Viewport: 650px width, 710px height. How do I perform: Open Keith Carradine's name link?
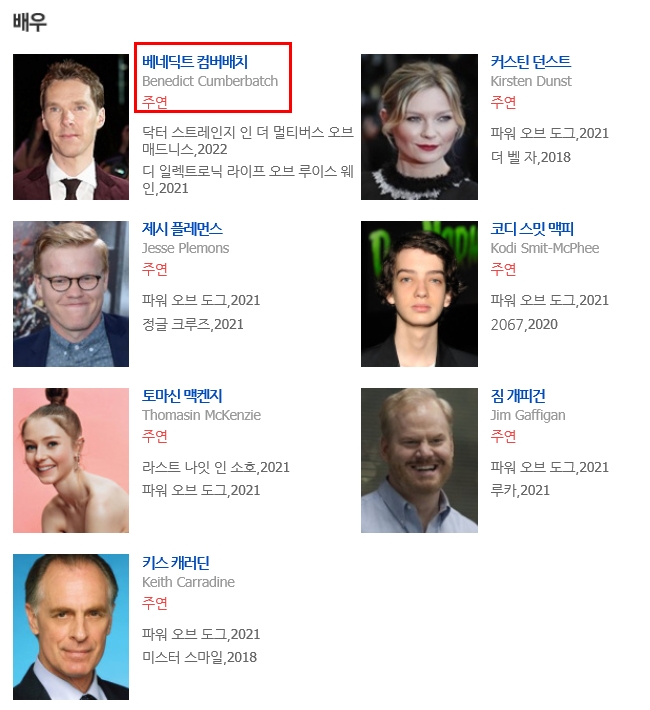pyautogui.click(x=176, y=563)
